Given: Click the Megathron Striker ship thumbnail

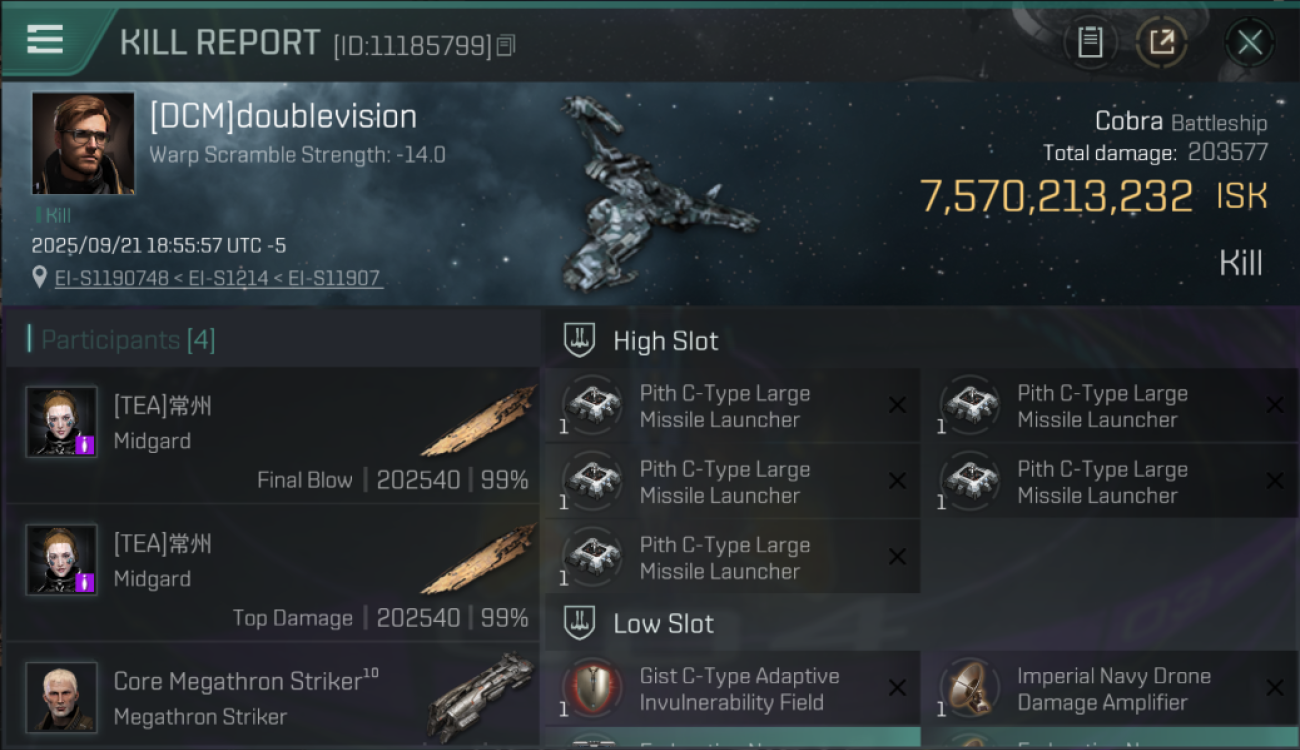Looking at the screenshot, I should pos(482,696).
